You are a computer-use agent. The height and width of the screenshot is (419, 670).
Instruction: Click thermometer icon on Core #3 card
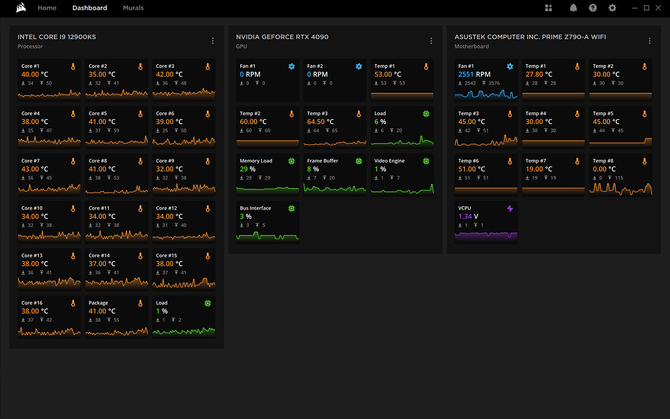pyautogui.click(x=208, y=67)
